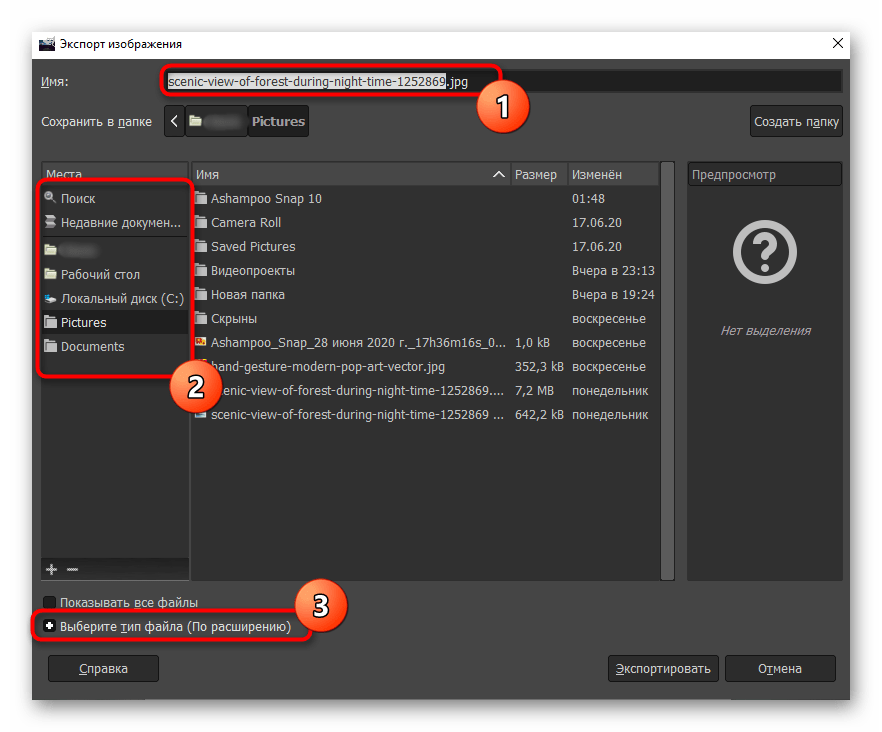Click the Новая папка folder icon
882x732 pixels.
click(201, 294)
